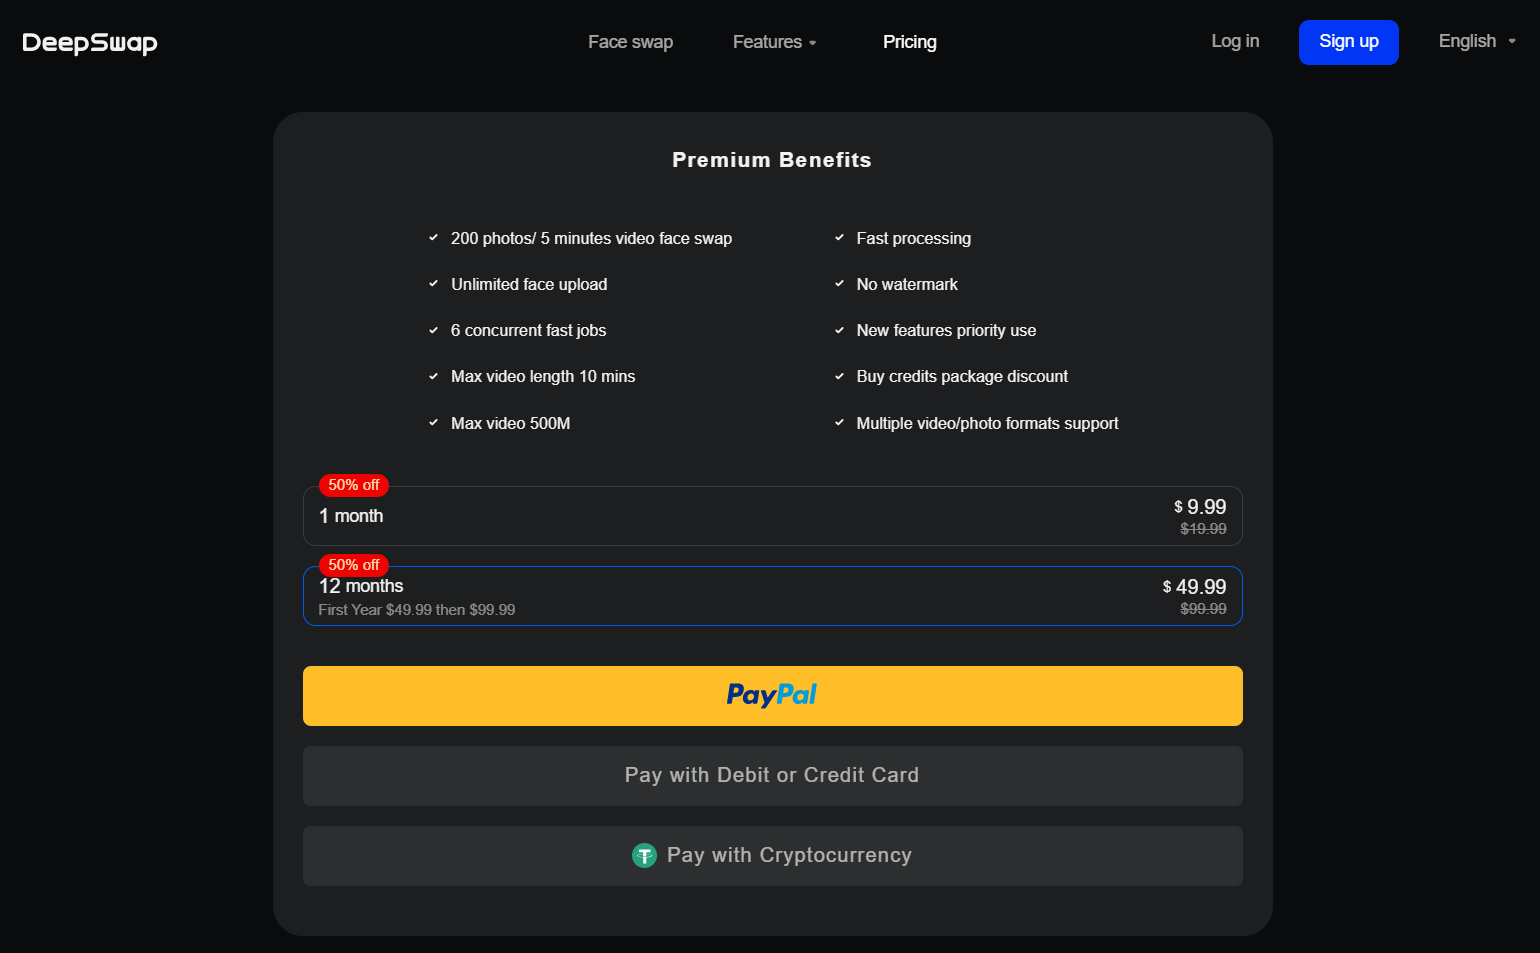Open the English language dropdown
This screenshot has height=953, width=1540.
[1467, 41]
